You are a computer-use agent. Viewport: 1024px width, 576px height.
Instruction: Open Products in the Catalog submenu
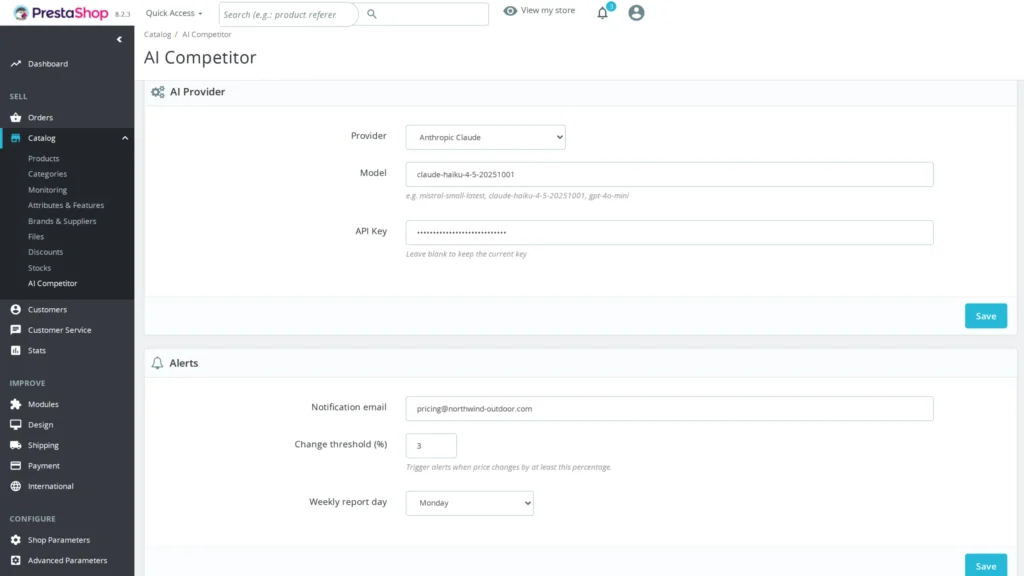44,159
